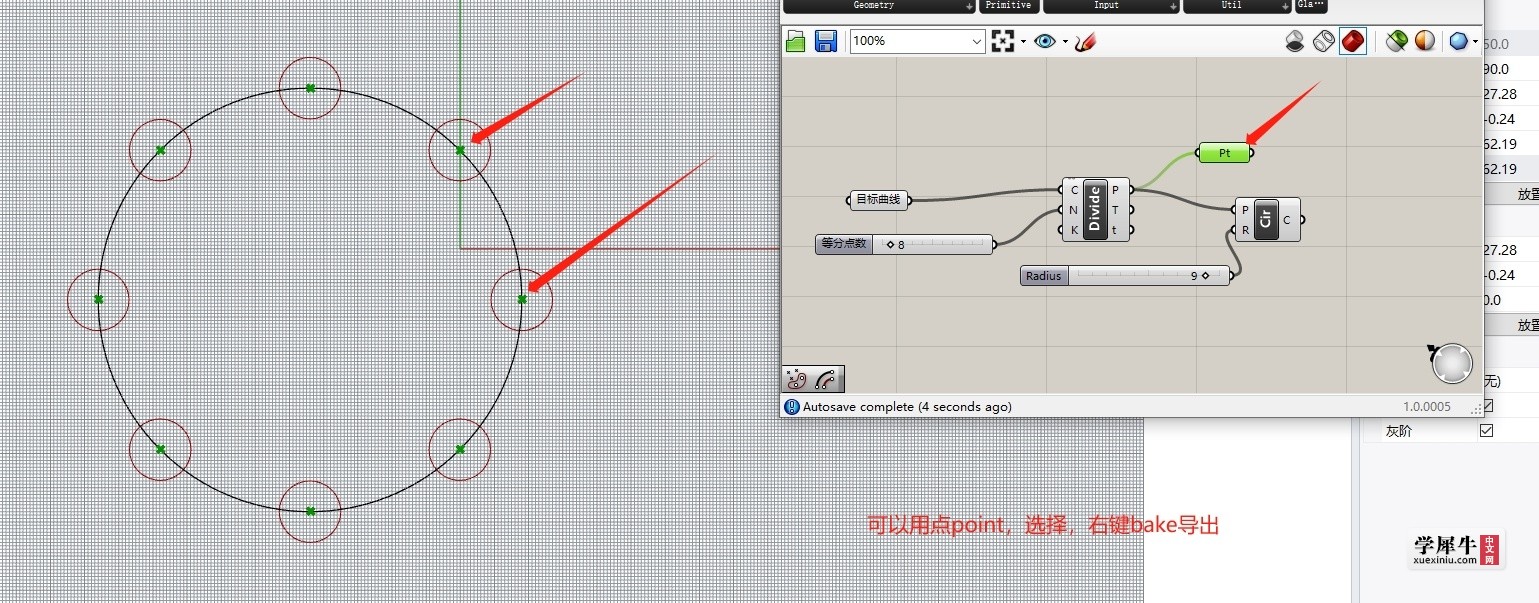Expand the Input panel plus arrow
The image size is (1539, 603).
(x=1173, y=7)
